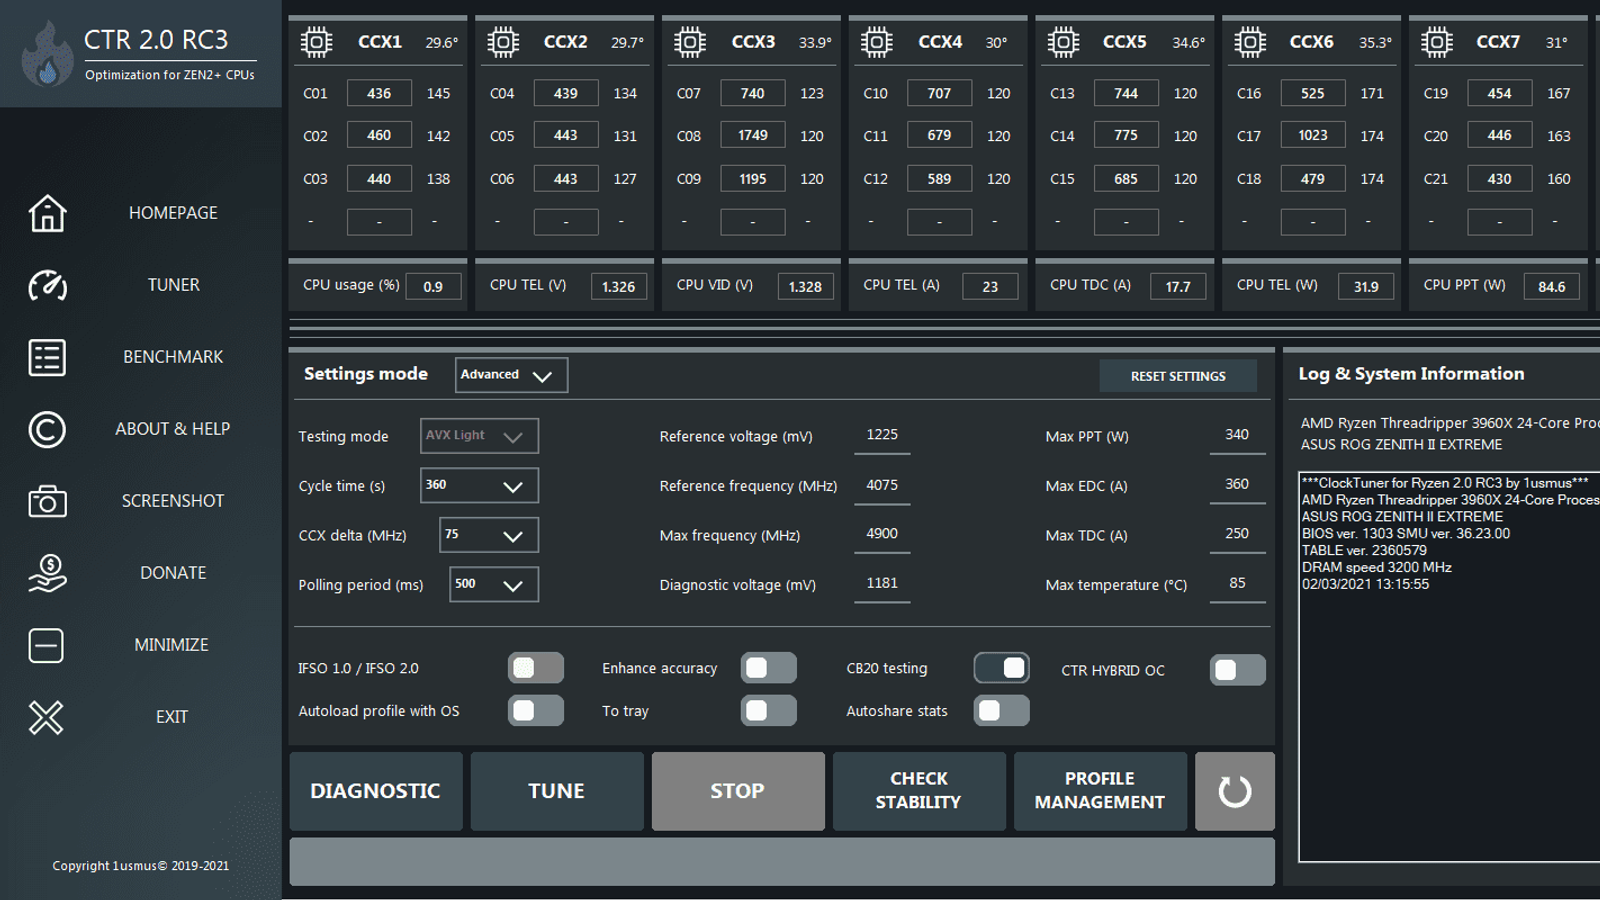Expand the Polling period dropdown
The image size is (1600, 900).
click(494, 584)
